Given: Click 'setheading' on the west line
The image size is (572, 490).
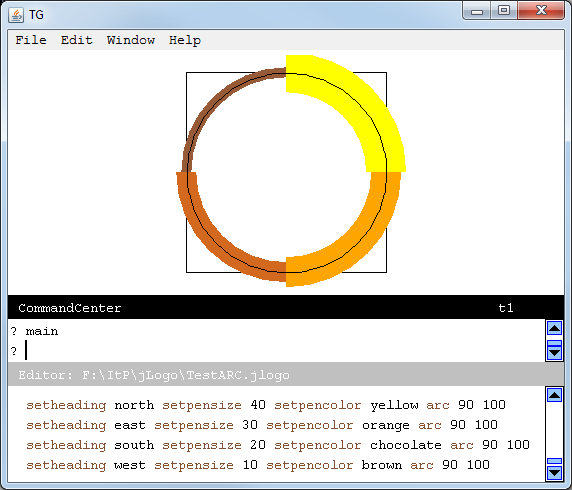Looking at the screenshot, I should pyautogui.click(x=66, y=465).
